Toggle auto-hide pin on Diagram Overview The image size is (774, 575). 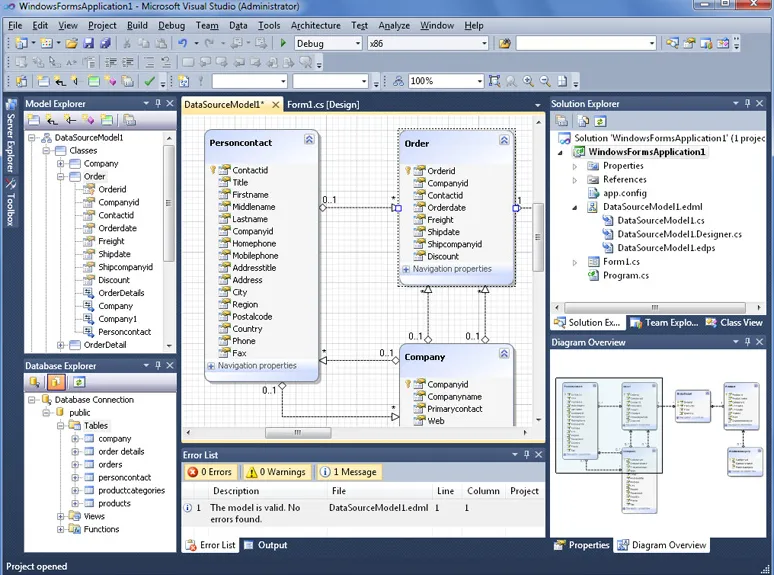click(x=747, y=342)
